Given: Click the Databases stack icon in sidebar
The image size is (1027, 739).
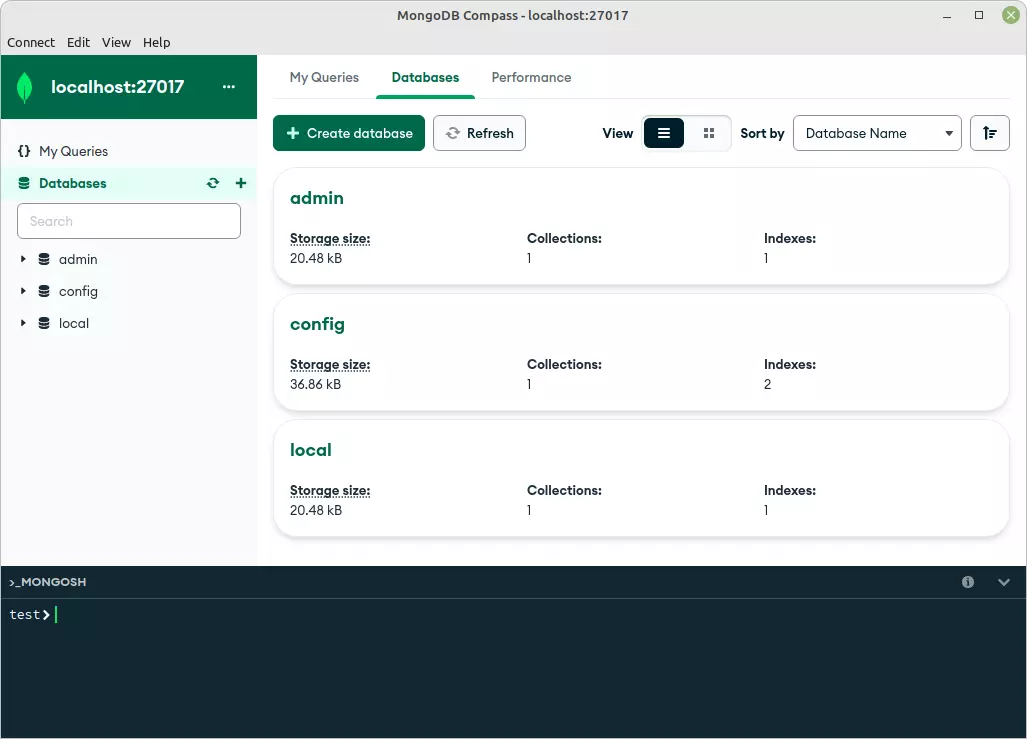Looking at the screenshot, I should 24,183.
